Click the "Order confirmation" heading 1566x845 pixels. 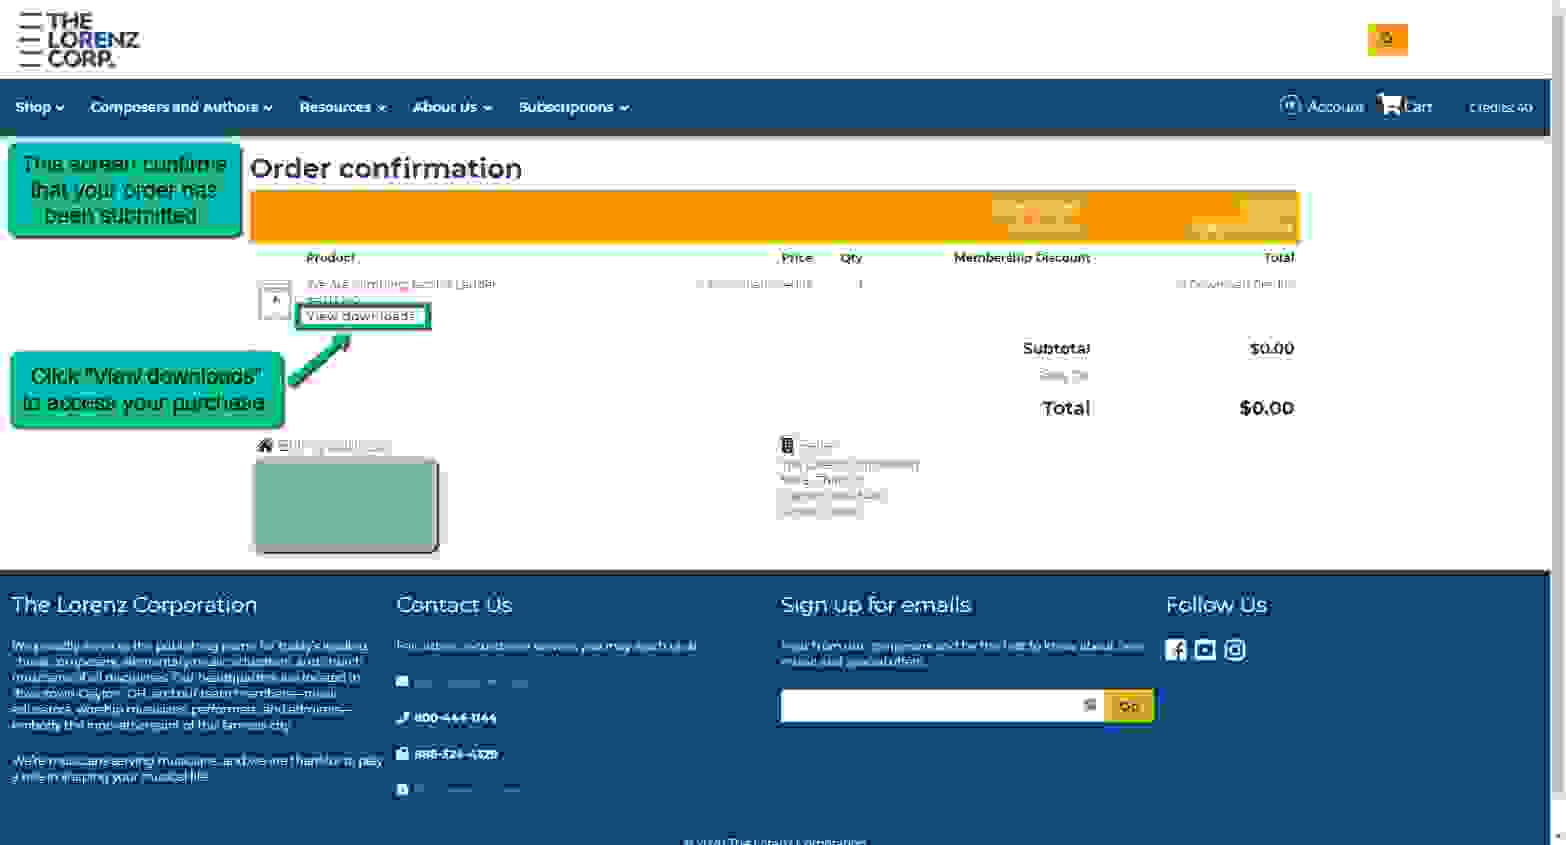tap(386, 168)
